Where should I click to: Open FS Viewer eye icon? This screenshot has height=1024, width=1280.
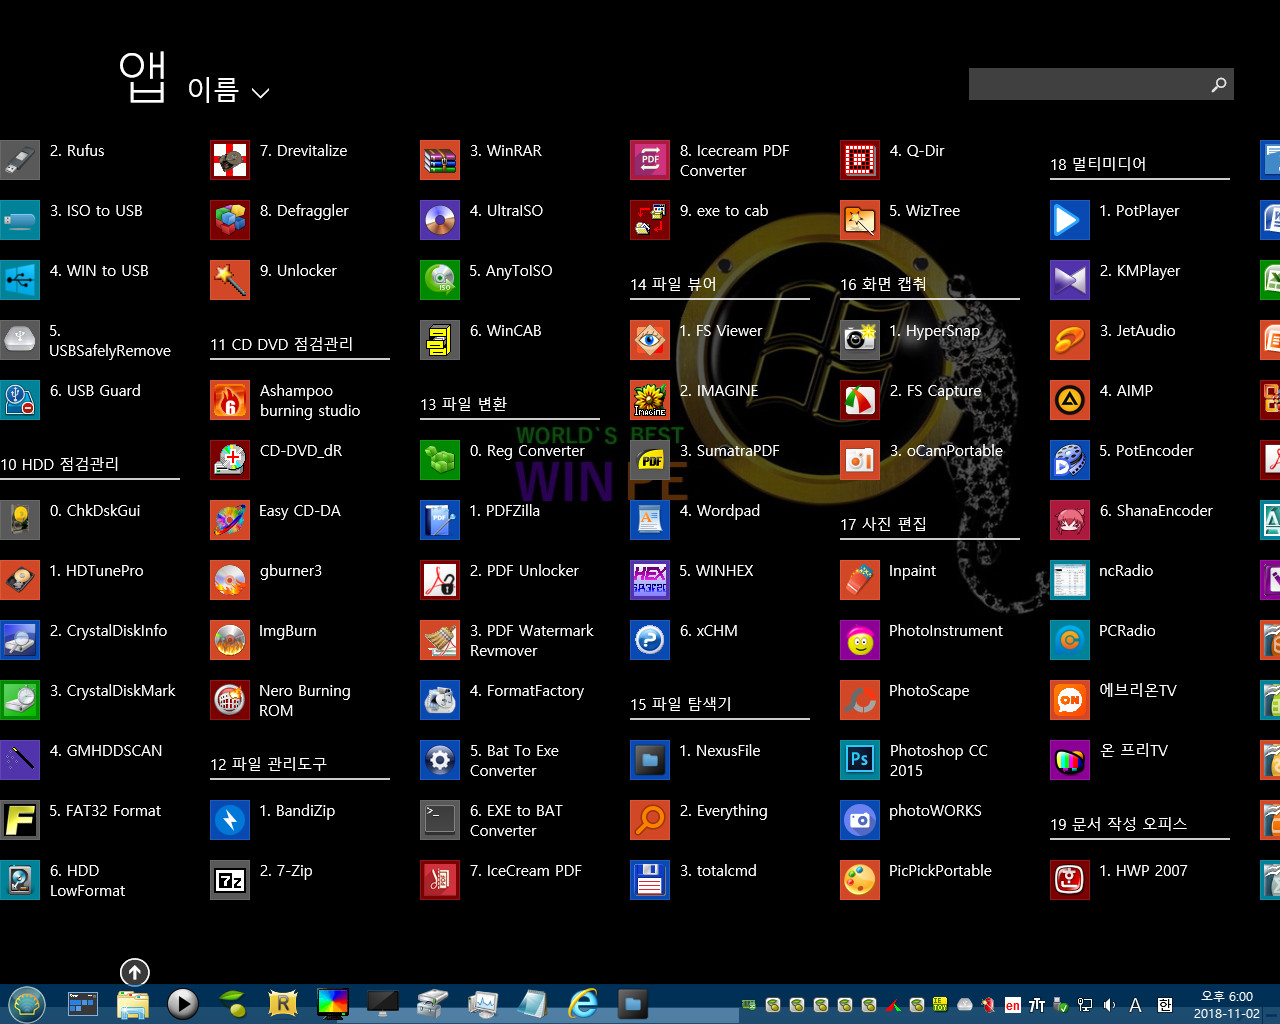point(650,340)
